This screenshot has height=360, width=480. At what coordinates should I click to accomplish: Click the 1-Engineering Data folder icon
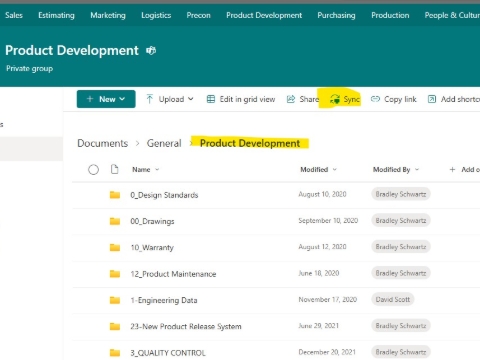coord(115,300)
